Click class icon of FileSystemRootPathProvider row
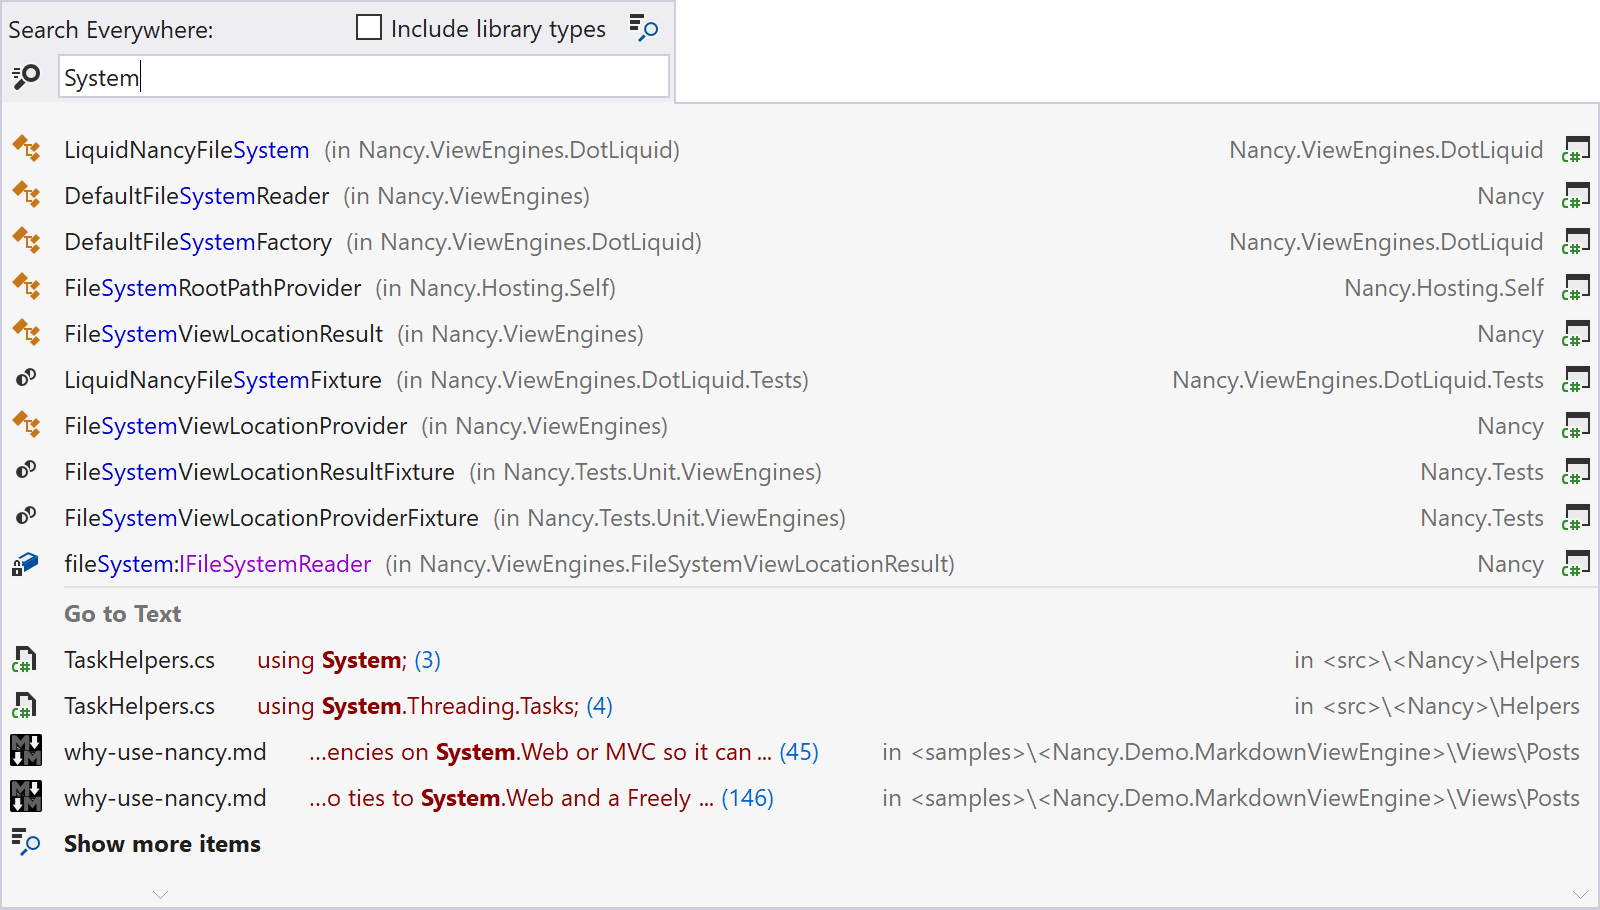Viewport: 1600px width, 910px height. pyautogui.click(x=26, y=288)
